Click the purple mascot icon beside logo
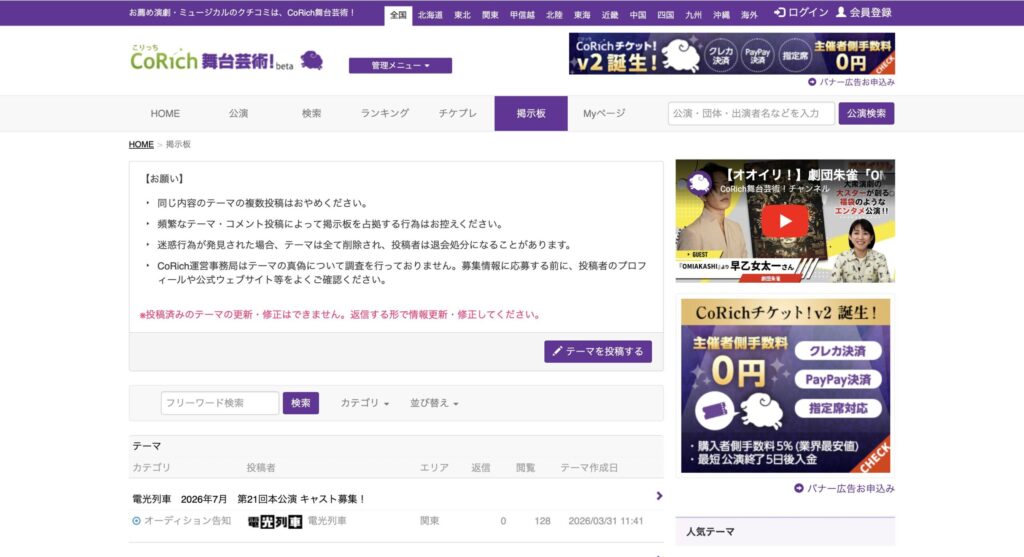 pyautogui.click(x=311, y=61)
